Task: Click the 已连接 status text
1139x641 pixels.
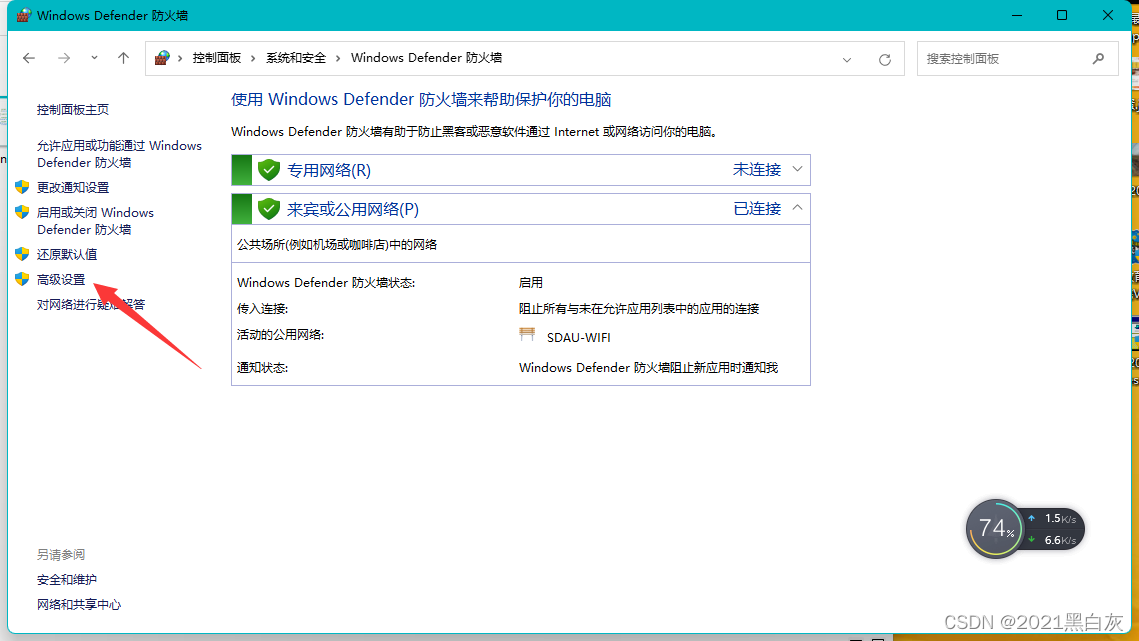Action: (x=757, y=209)
